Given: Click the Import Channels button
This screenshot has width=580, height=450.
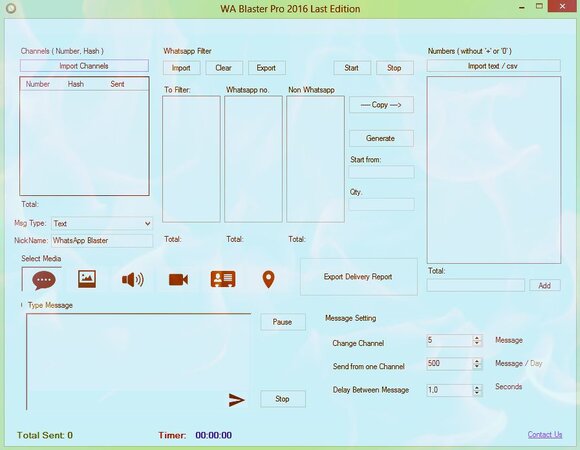Looking at the screenshot, I should [84, 66].
